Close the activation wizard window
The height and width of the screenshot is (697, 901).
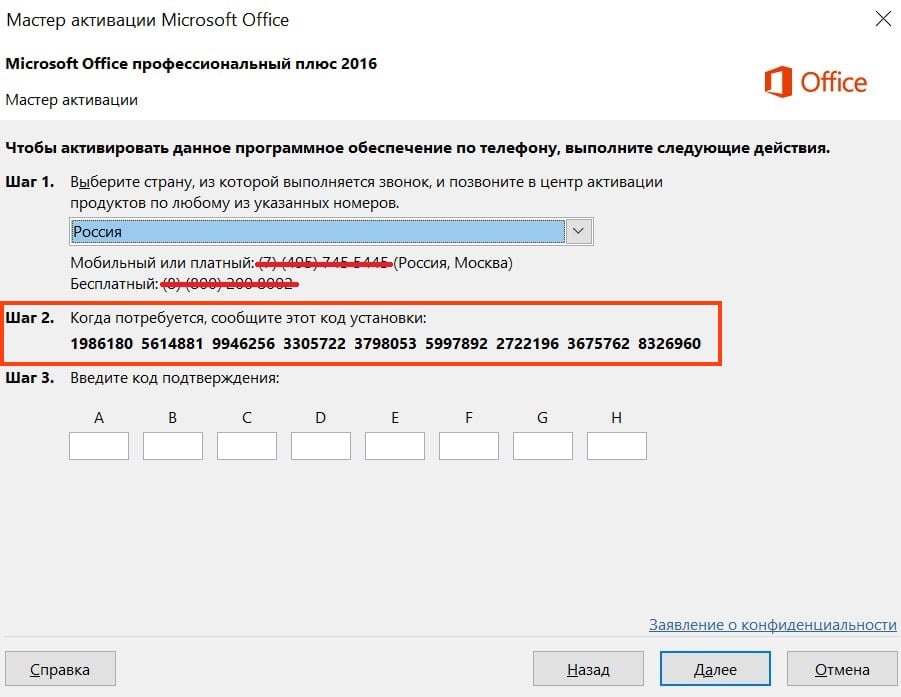click(883, 19)
